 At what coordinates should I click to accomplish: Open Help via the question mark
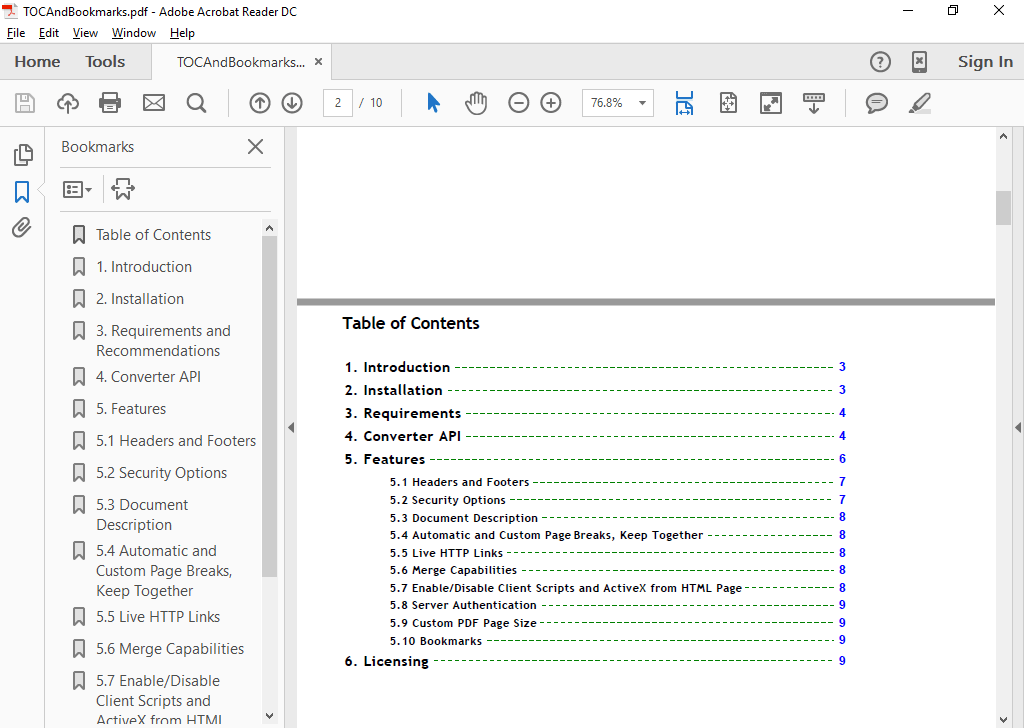(x=880, y=61)
